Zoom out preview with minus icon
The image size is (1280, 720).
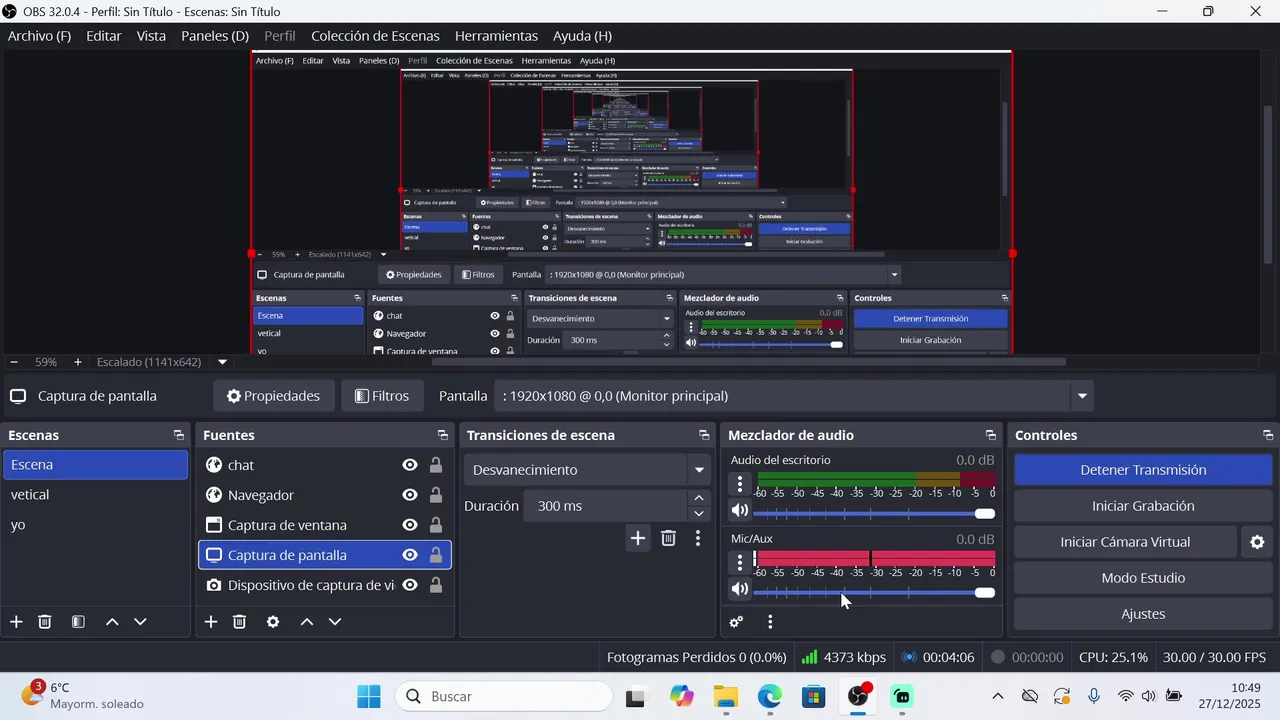[x=13, y=362]
